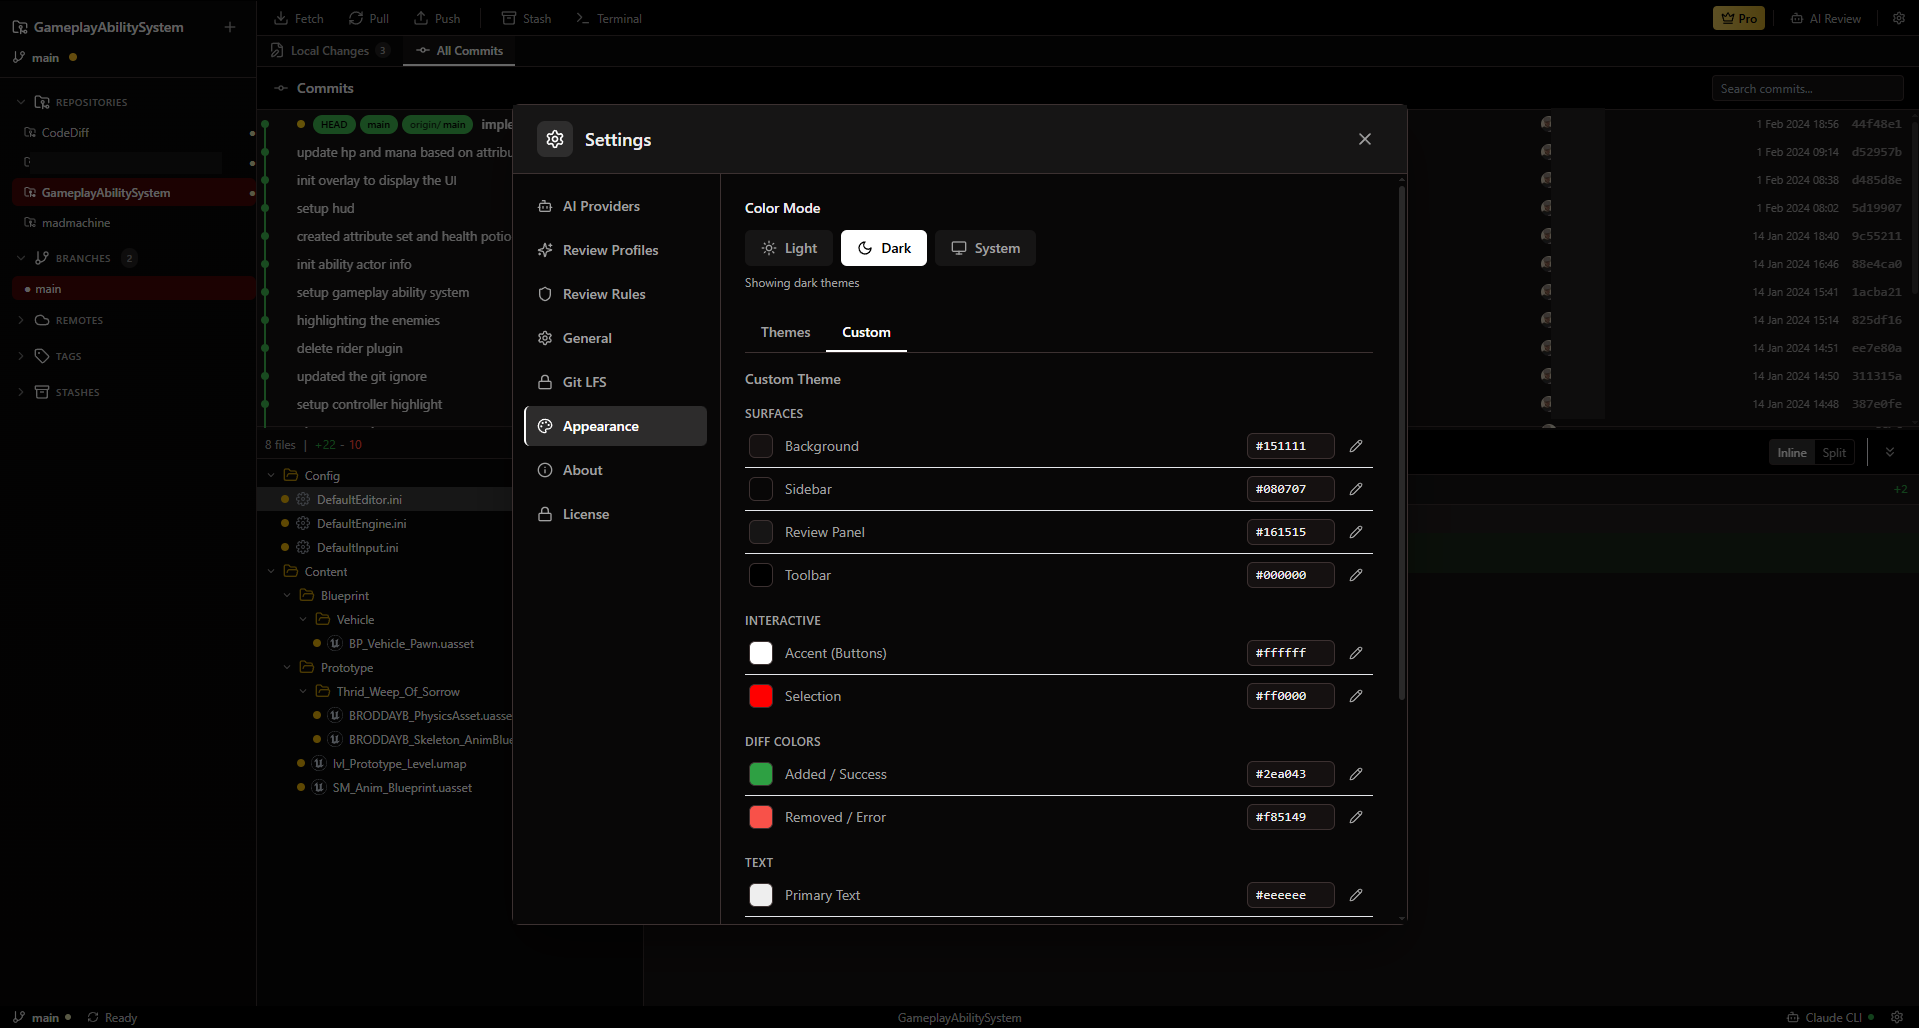Click the Pro badge button
The image size is (1919, 1028).
1739,18
